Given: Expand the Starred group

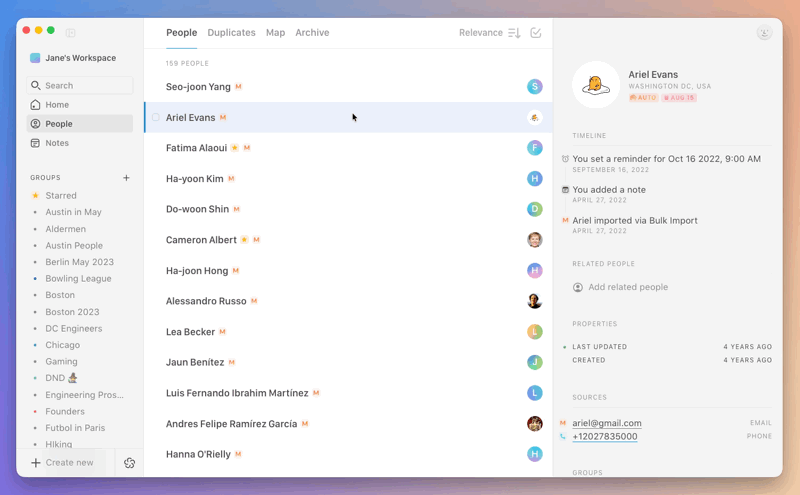Looking at the screenshot, I should 61,196.
